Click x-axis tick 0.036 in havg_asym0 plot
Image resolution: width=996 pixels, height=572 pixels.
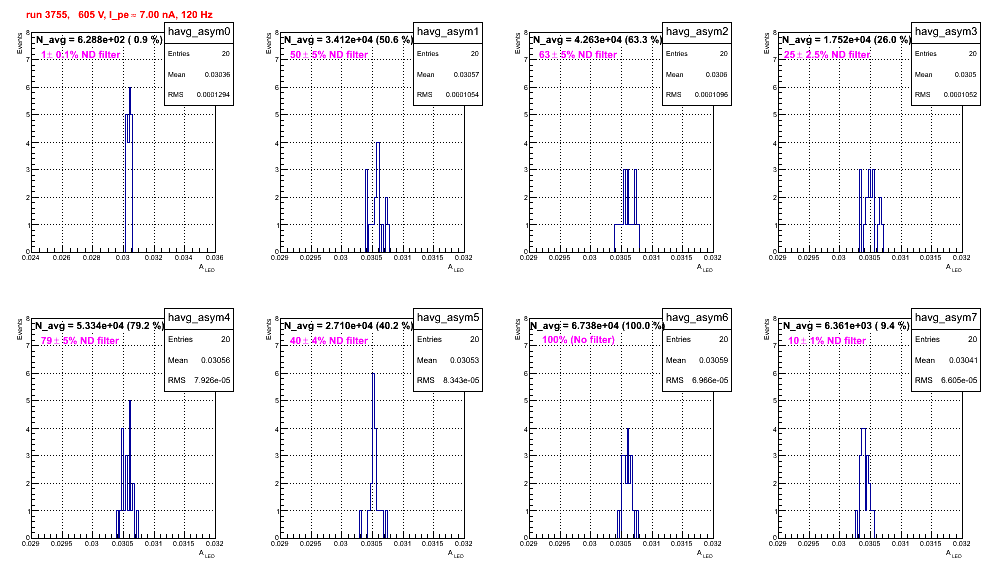pos(215,257)
